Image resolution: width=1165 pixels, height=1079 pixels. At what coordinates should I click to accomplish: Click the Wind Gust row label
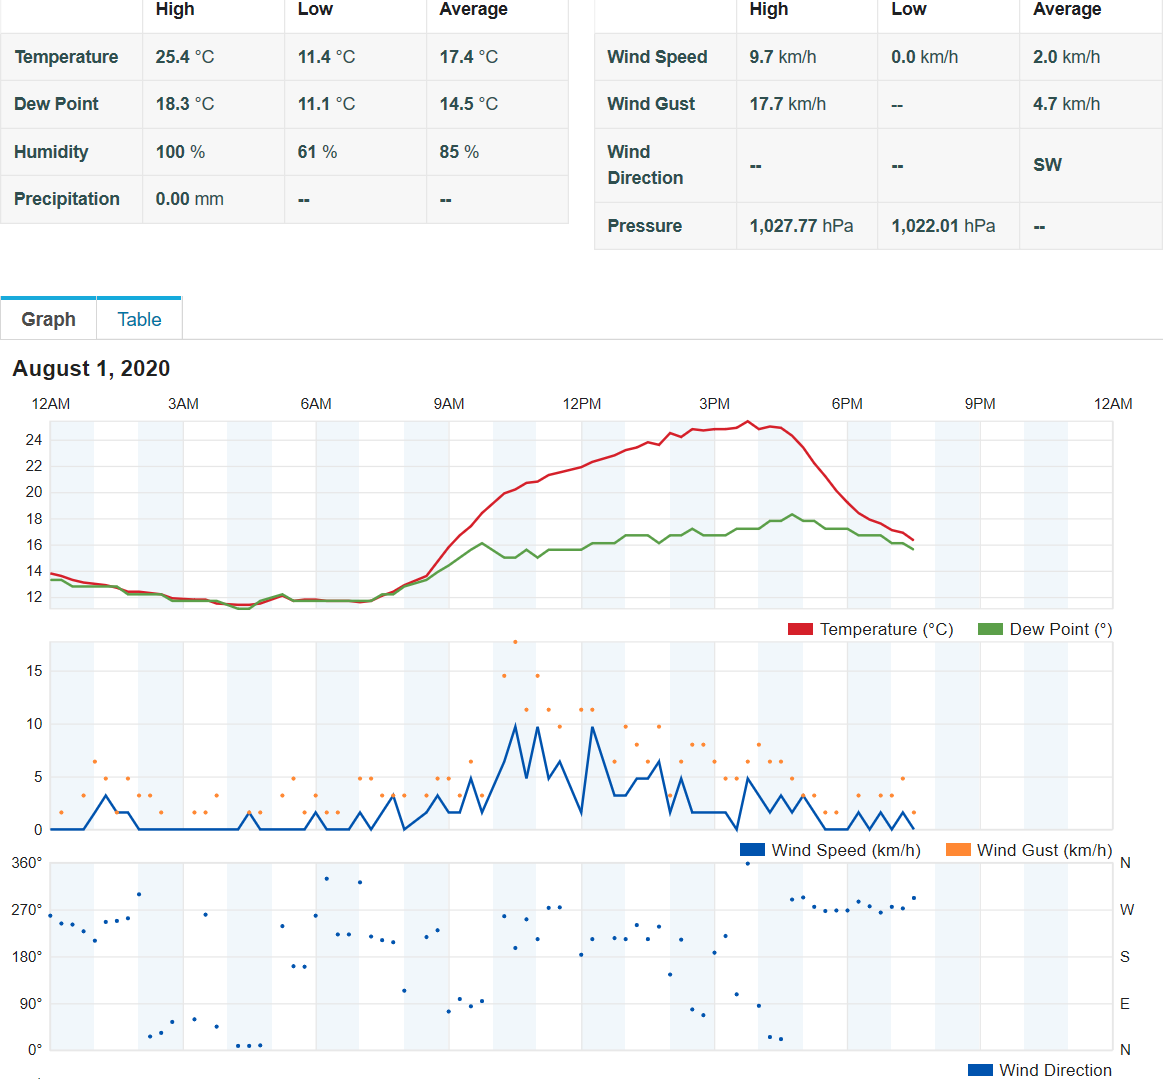click(x=652, y=104)
